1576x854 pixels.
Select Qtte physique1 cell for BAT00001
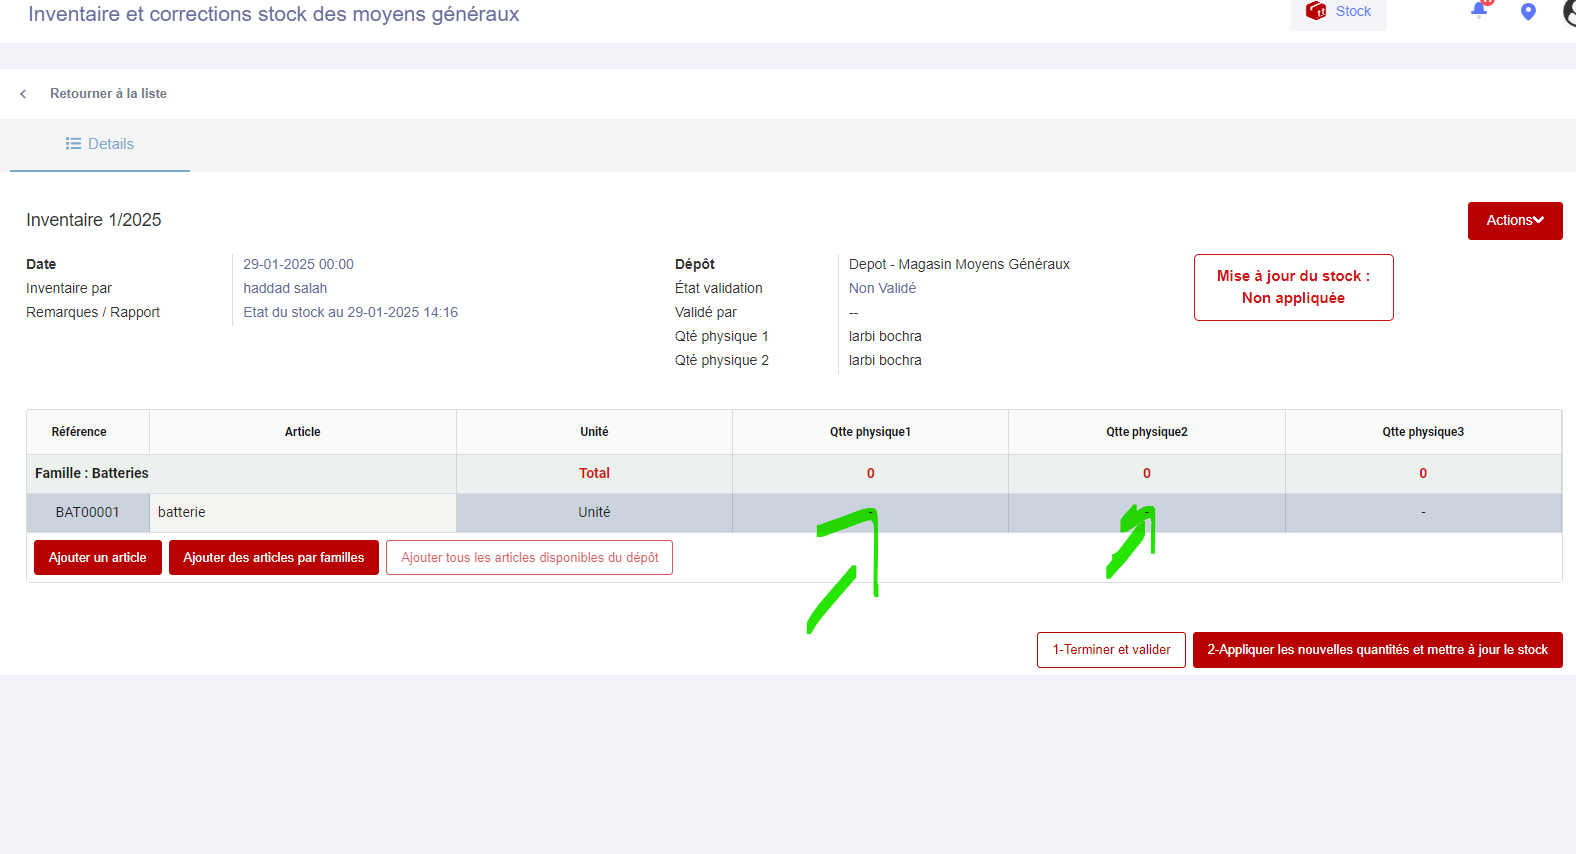(870, 513)
